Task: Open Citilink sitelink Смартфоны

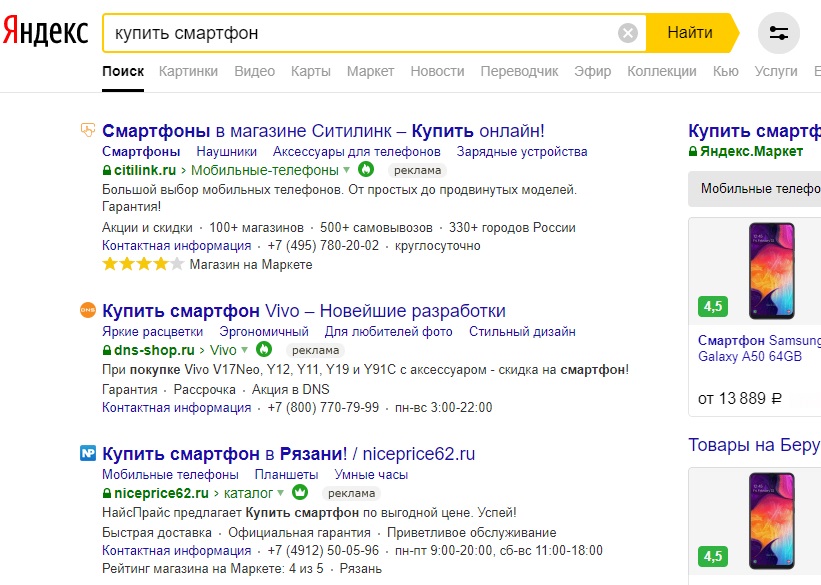Action: [141, 151]
